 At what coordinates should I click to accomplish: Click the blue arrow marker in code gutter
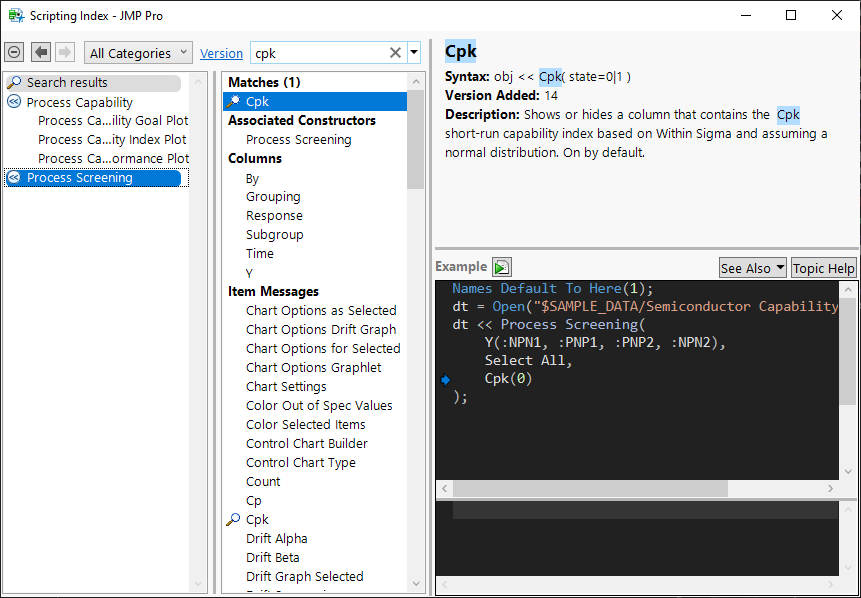[x=445, y=379]
